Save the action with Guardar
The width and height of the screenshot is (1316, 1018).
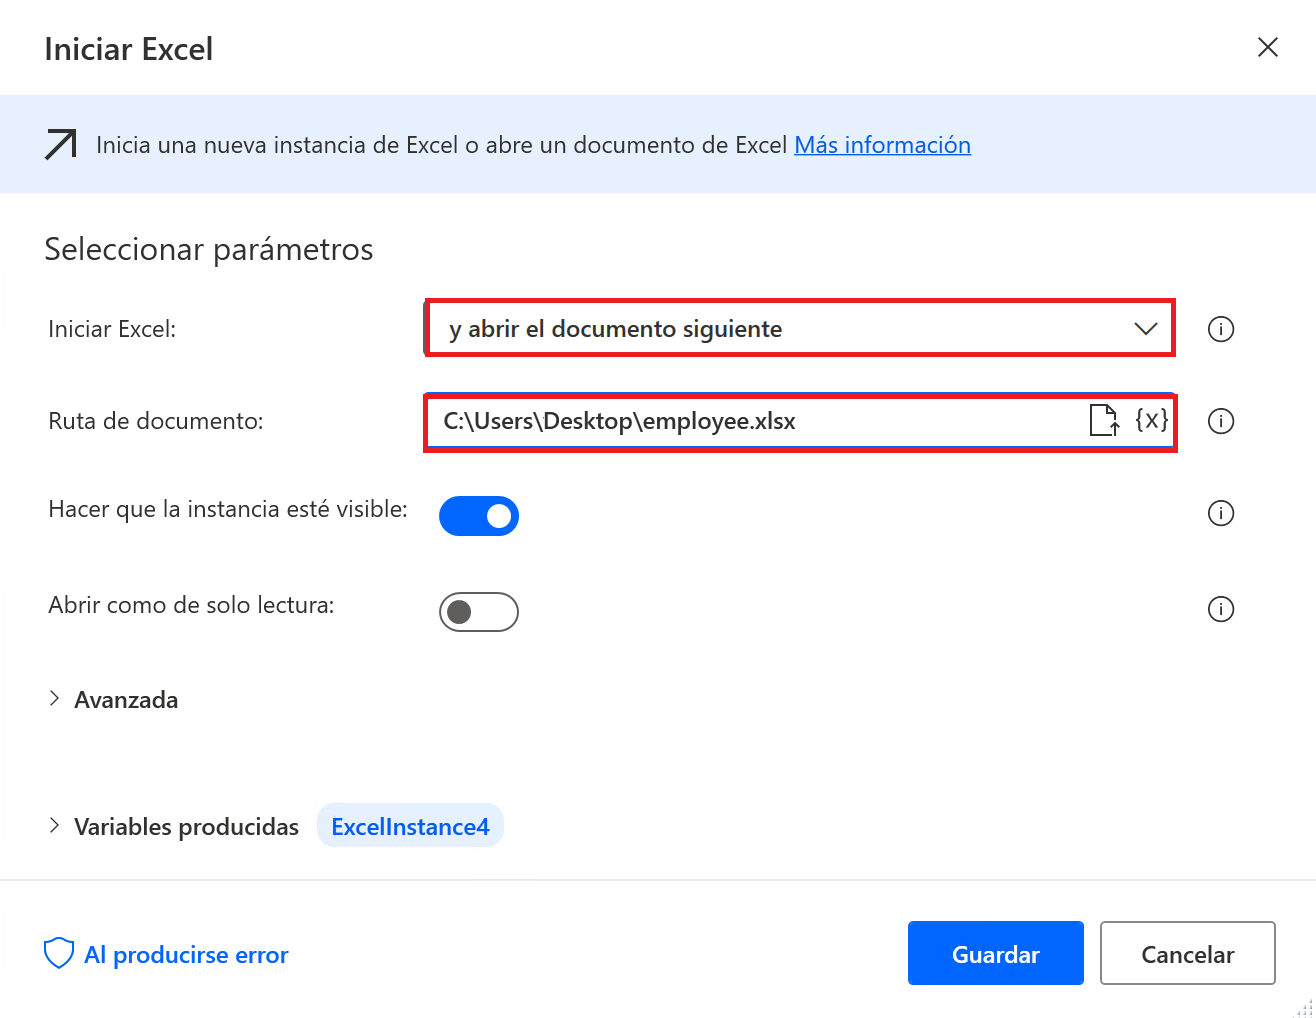point(995,953)
